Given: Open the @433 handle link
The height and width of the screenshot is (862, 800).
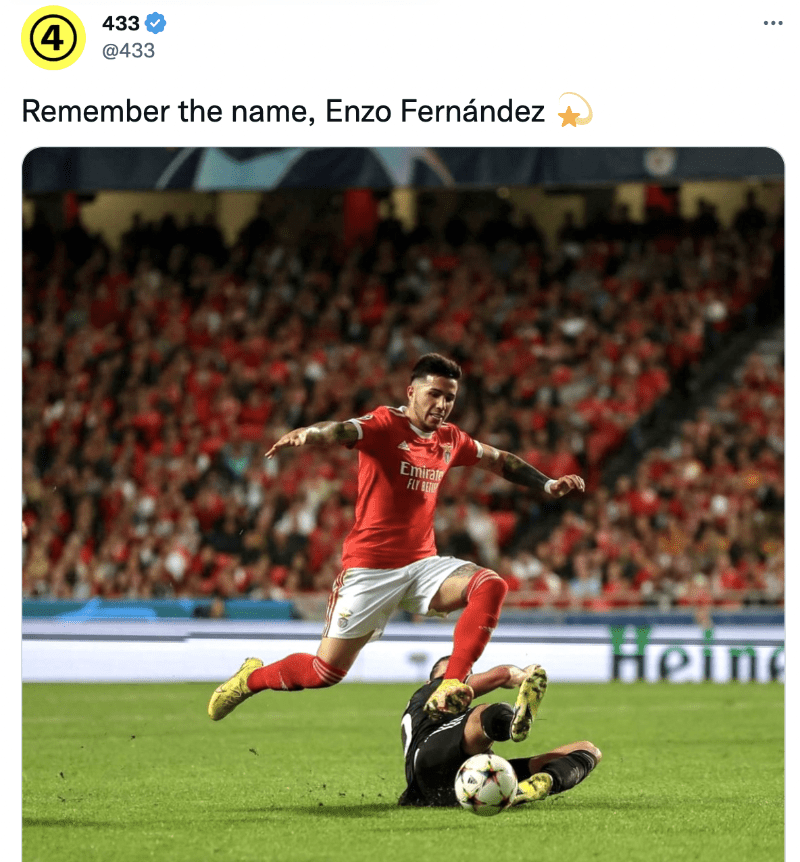Looking at the screenshot, I should [129, 51].
